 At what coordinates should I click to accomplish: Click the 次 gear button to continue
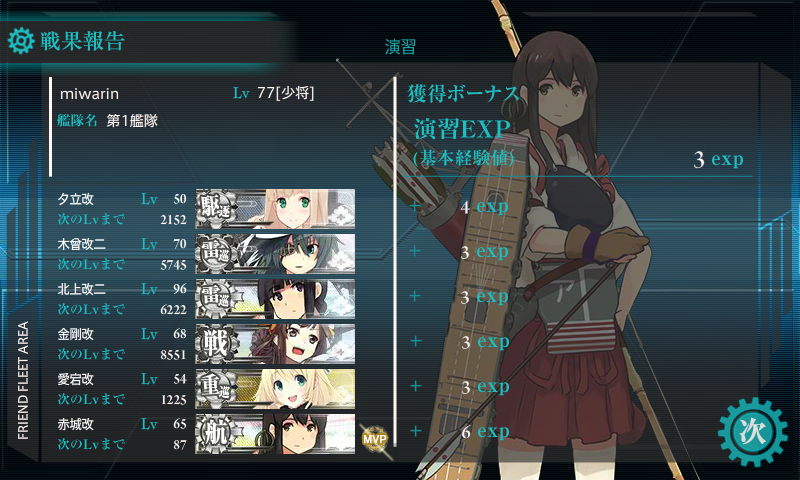753,432
